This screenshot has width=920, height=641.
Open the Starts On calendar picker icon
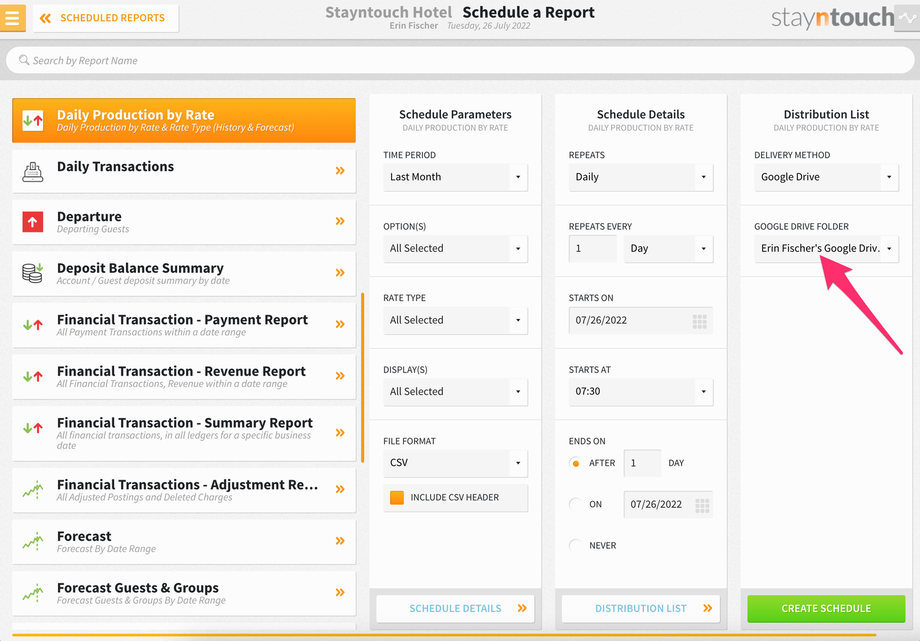click(x=699, y=321)
